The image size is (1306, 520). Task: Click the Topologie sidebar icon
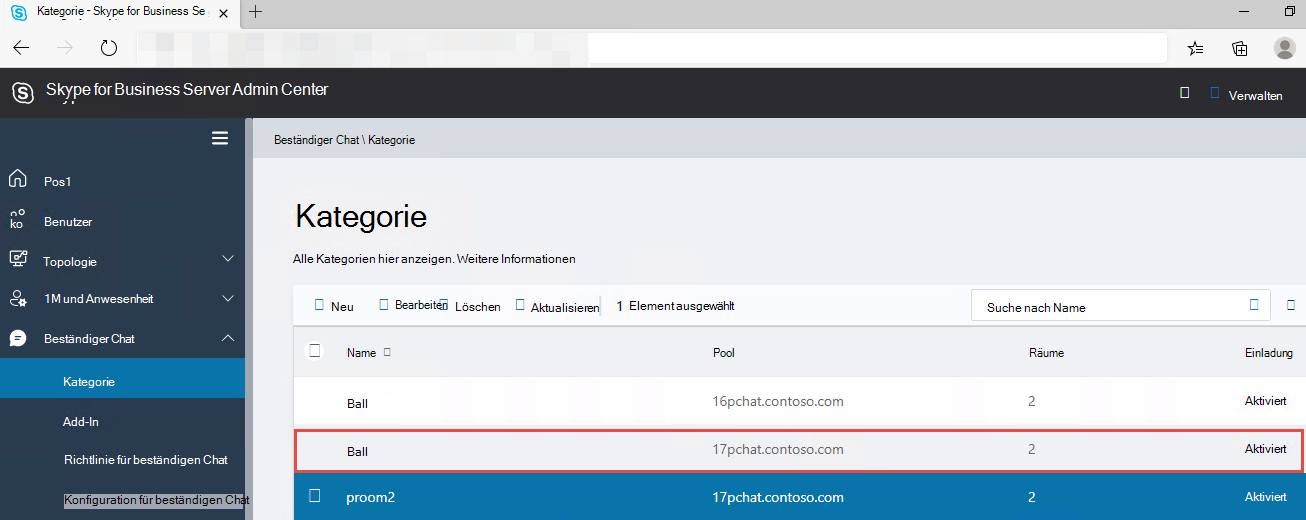[18, 259]
